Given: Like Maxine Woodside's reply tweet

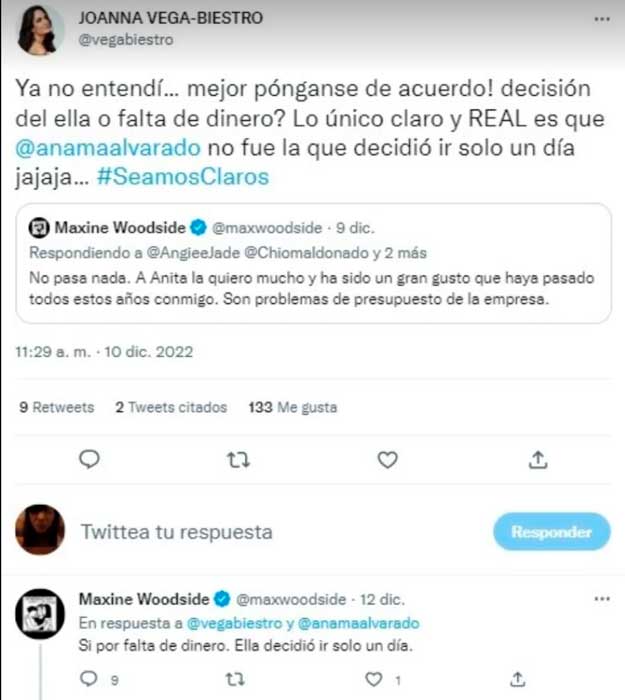Looking at the screenshot, I should [374, 679].
